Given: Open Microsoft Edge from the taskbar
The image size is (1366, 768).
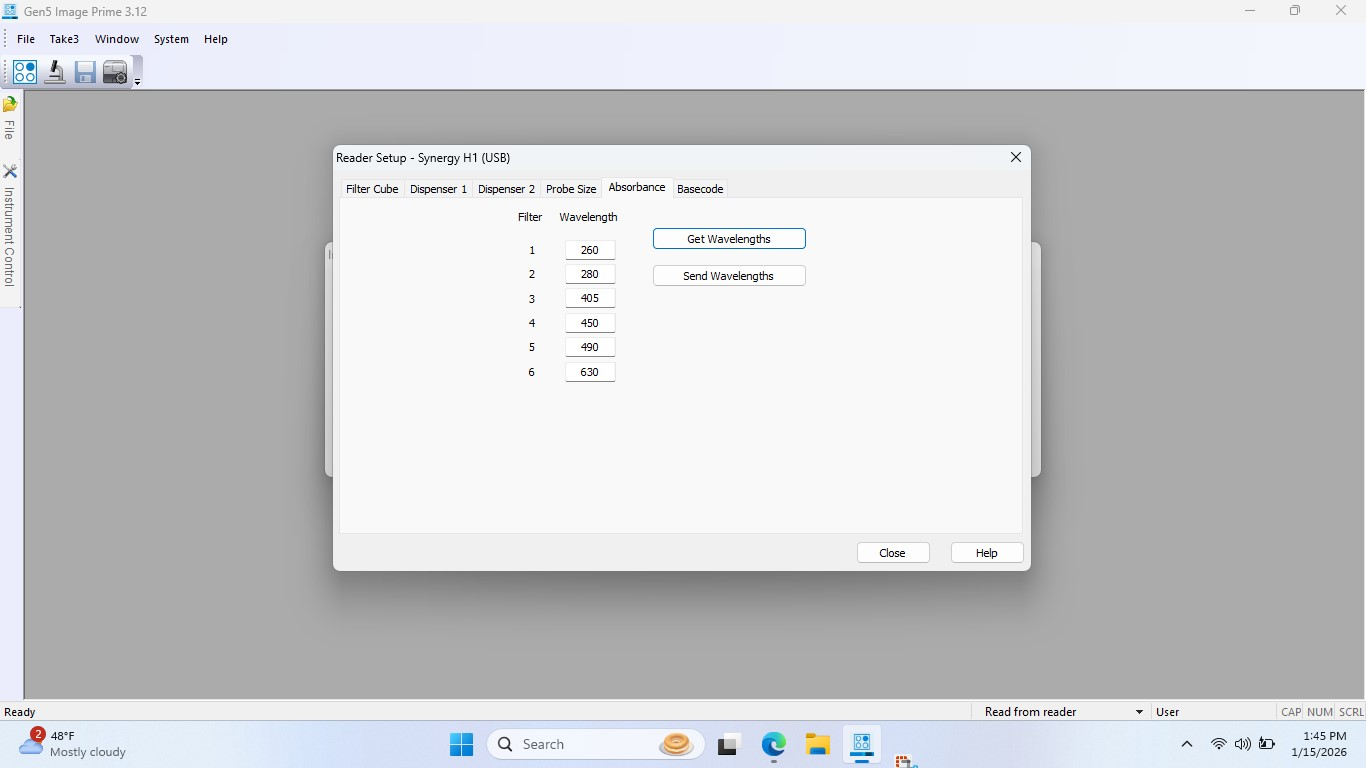Looking at the screenshot, I should (x=773, y=744).
